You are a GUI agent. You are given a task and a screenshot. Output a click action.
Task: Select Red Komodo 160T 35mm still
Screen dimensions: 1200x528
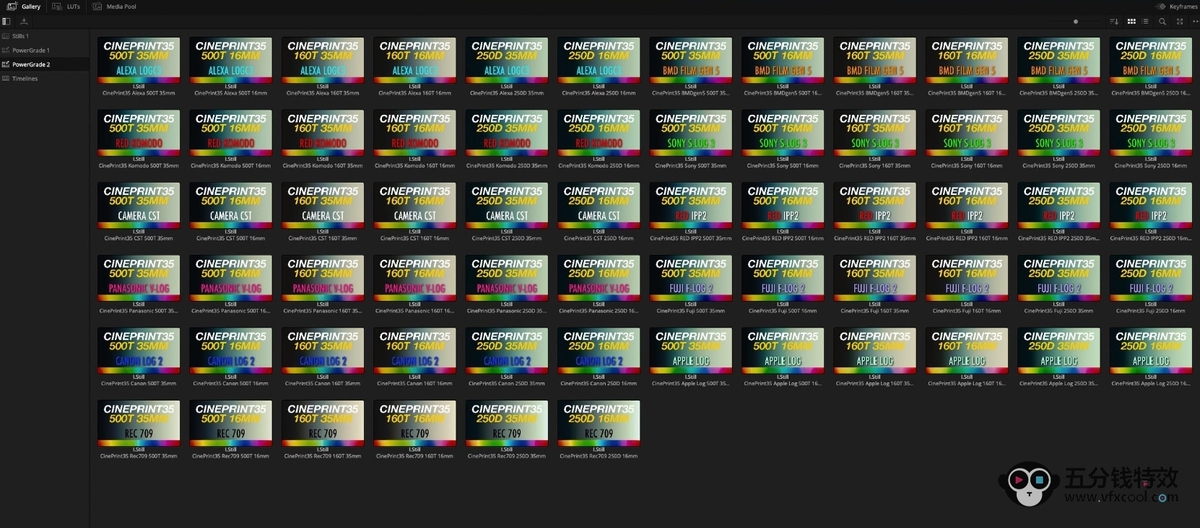coord(322,133)
